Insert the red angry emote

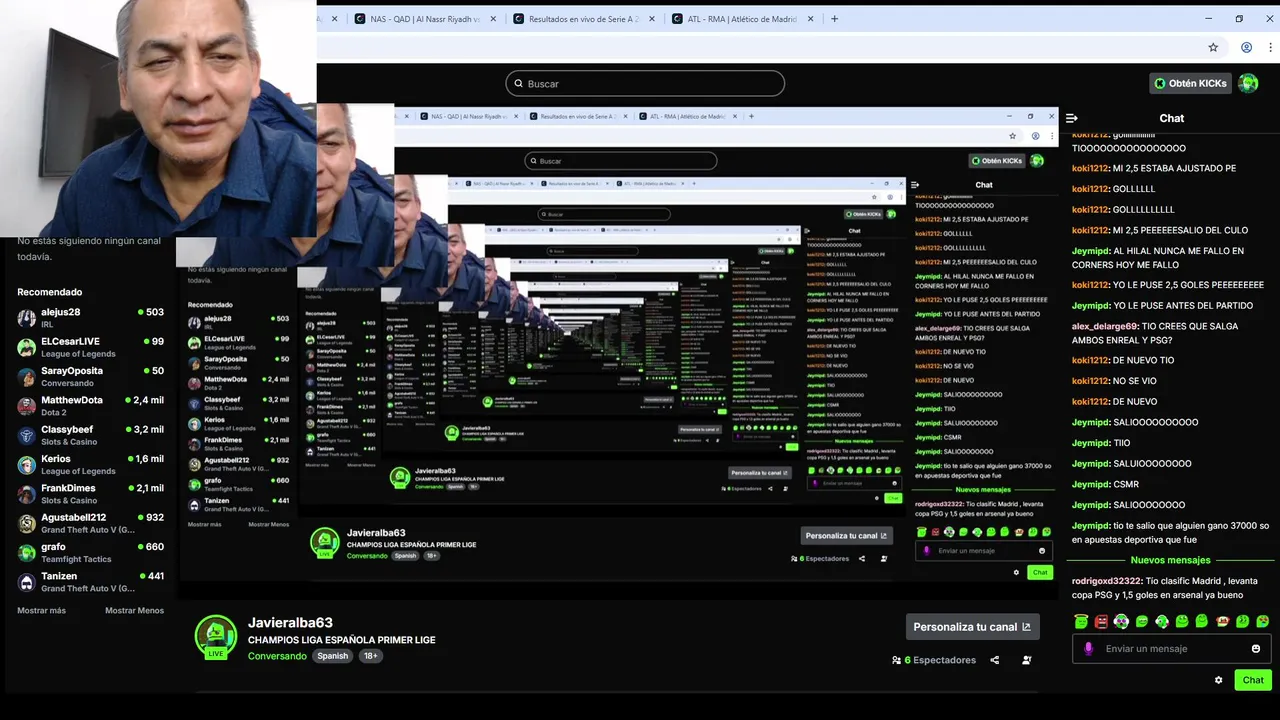click(1101, 621)
